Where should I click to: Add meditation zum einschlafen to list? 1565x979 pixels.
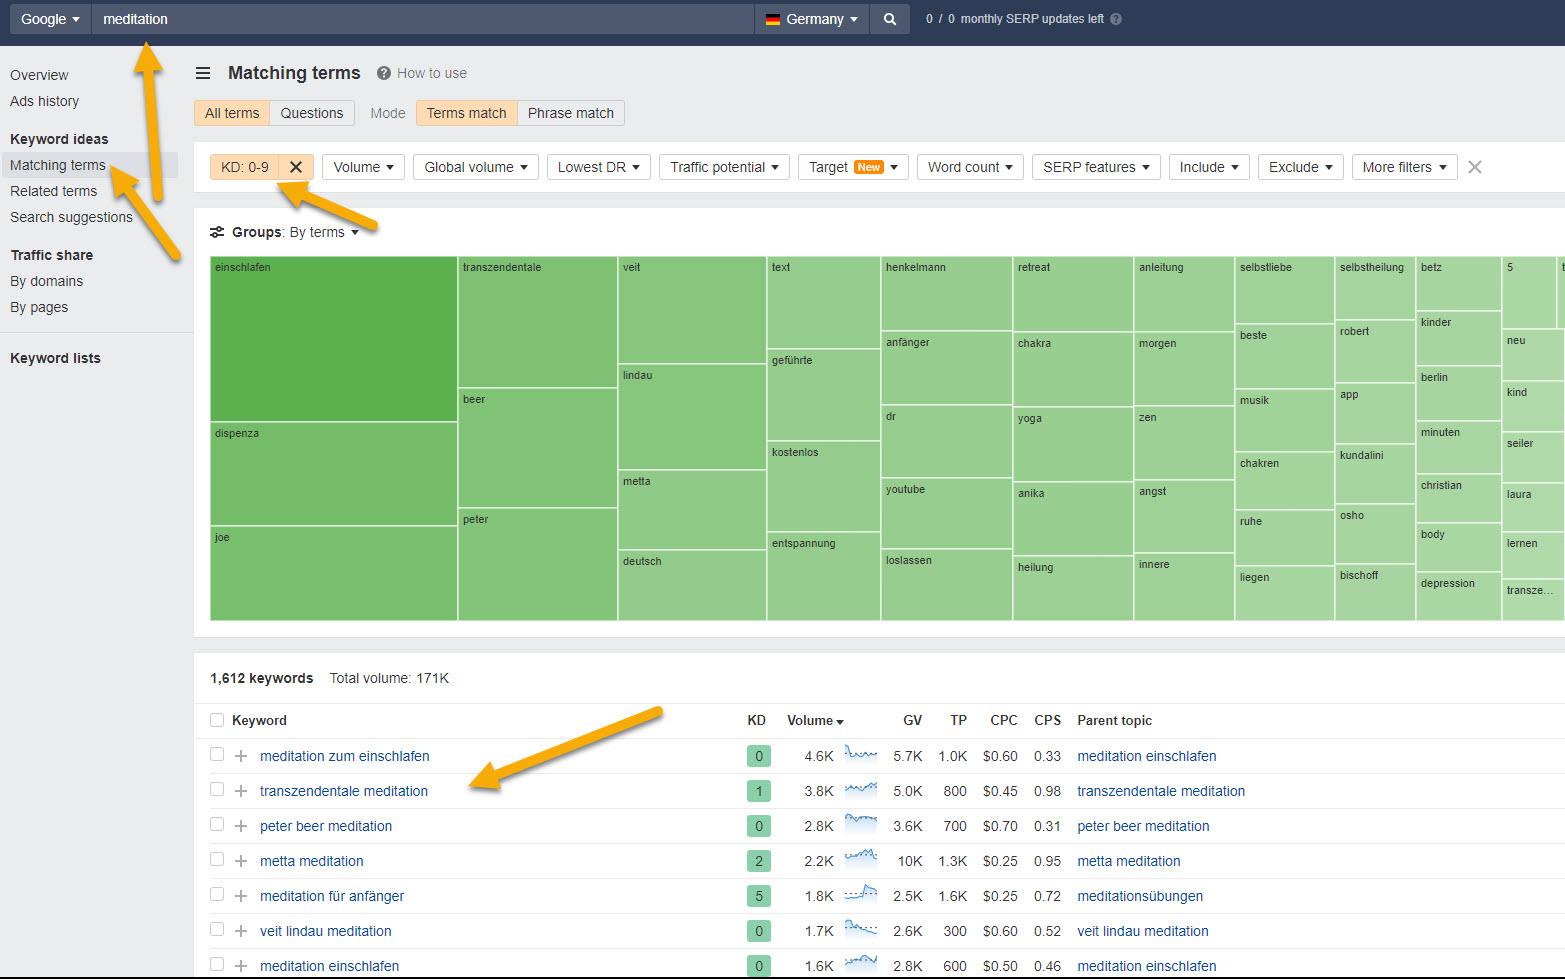click(241, 756)
